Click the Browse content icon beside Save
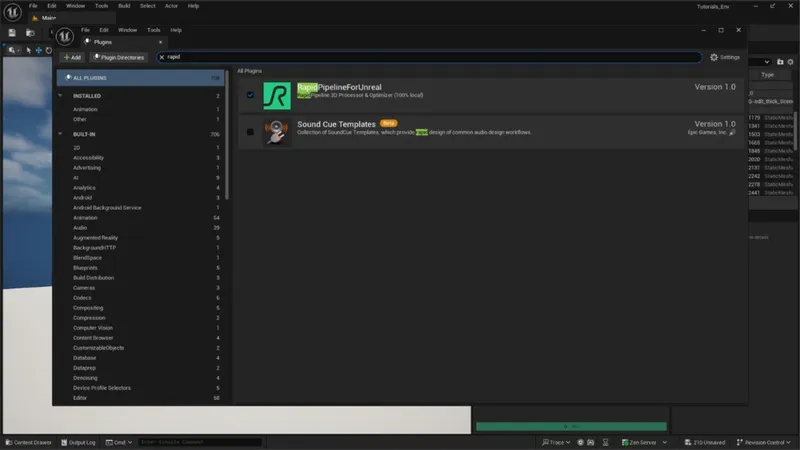This screenshot has width=800, height=450. tap(30, 33)
